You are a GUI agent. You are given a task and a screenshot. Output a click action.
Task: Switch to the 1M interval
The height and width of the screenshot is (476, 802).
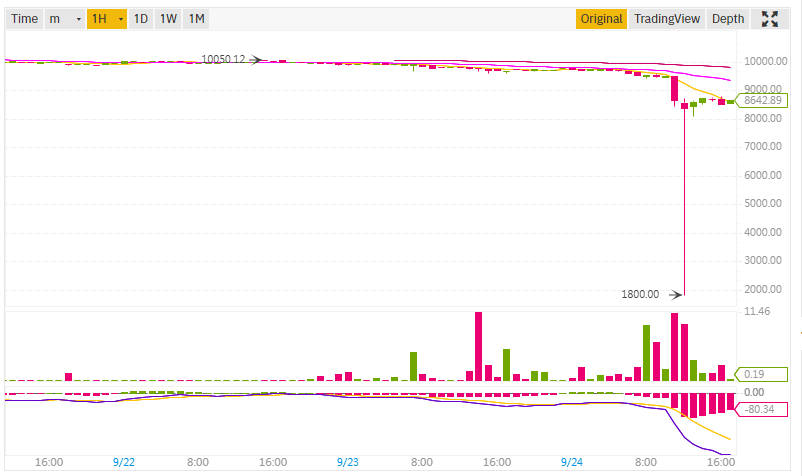pyautogui.click(x=196, y=19)
